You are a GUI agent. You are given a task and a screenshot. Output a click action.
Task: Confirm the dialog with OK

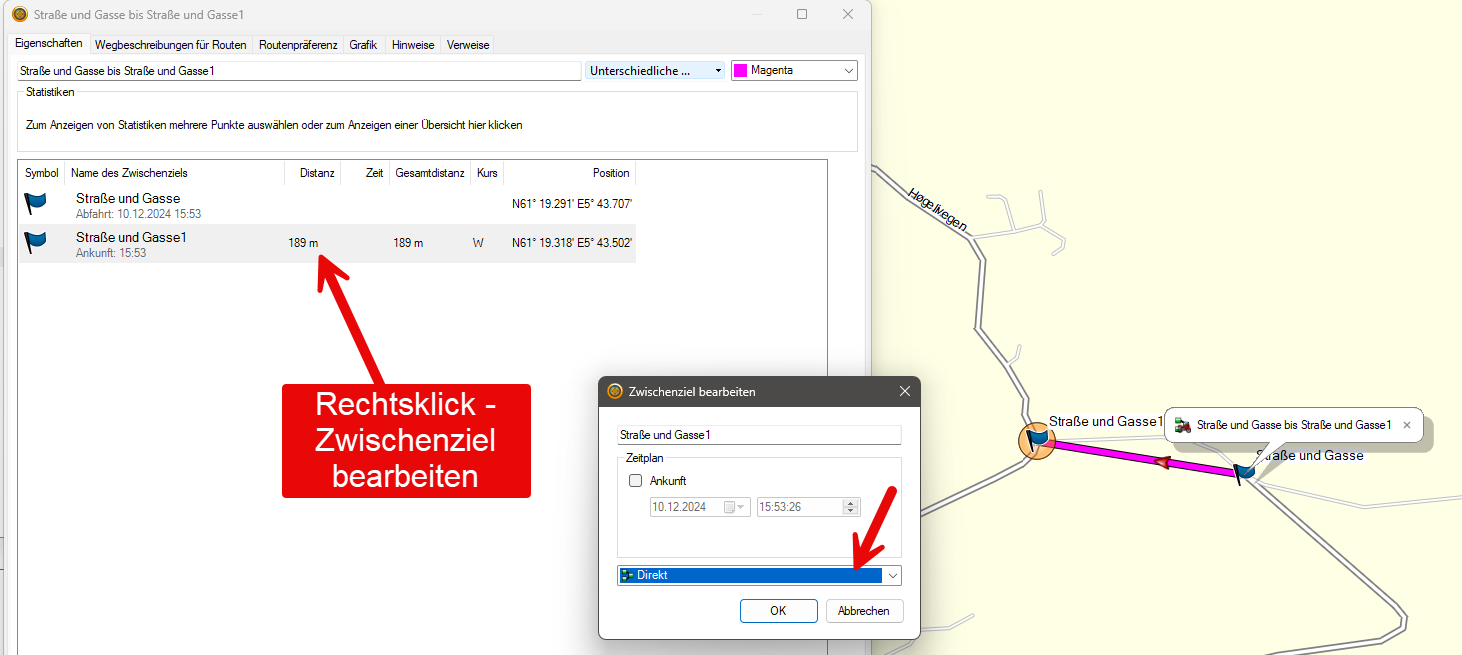[778, 611]
